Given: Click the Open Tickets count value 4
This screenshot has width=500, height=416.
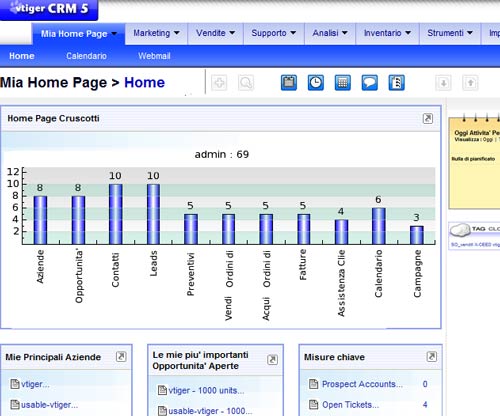Looking at the screenshot, I should (x=425, y=405).
